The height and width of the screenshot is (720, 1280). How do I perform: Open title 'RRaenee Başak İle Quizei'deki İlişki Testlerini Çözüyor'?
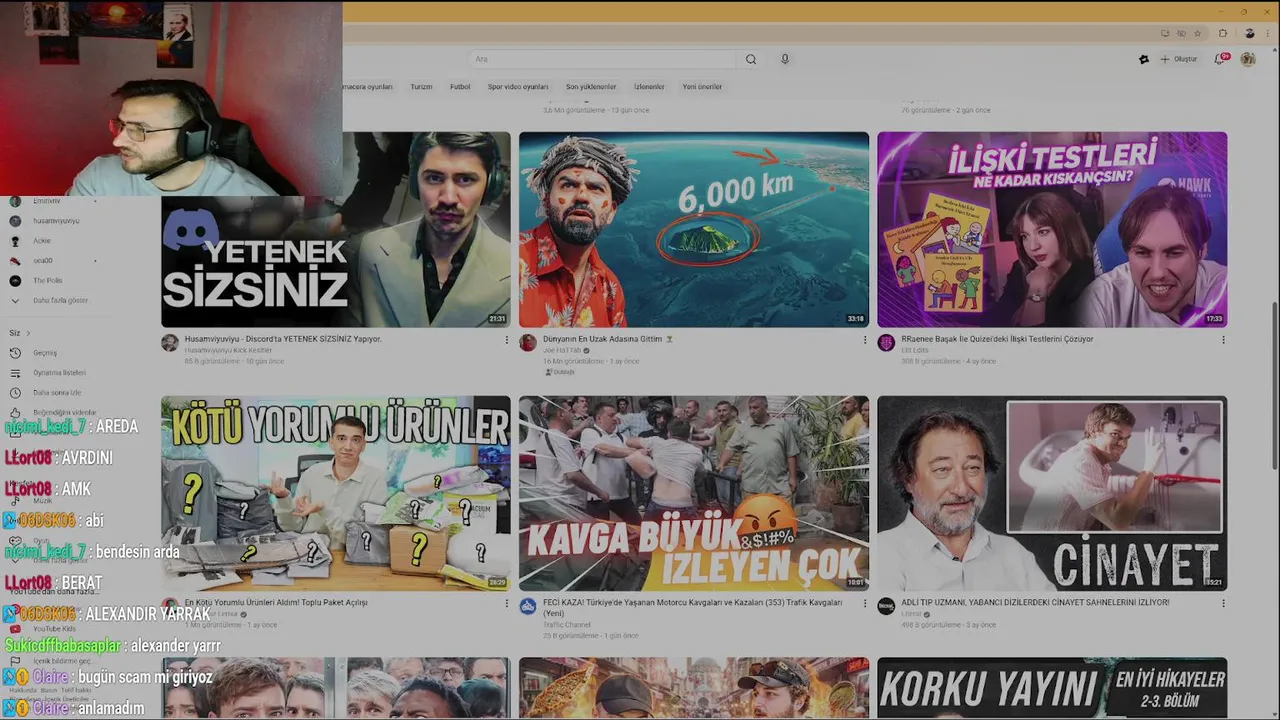(x=997, y=339)
